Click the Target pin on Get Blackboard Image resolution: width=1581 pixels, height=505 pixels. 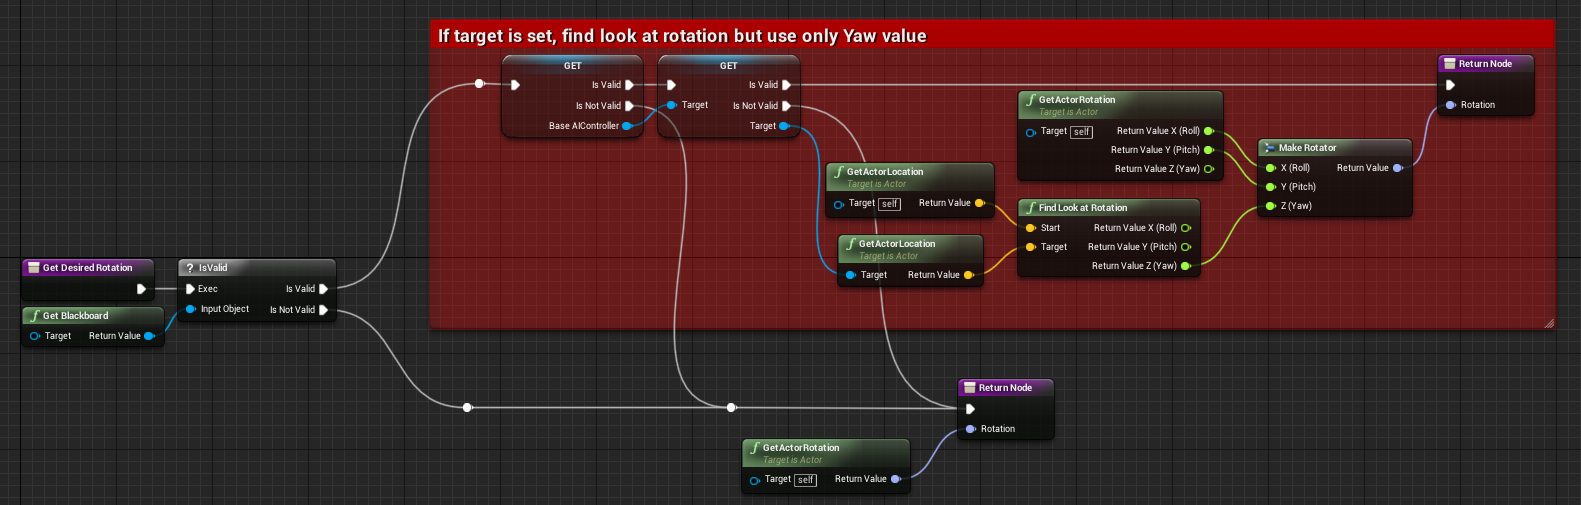(35, 336)
